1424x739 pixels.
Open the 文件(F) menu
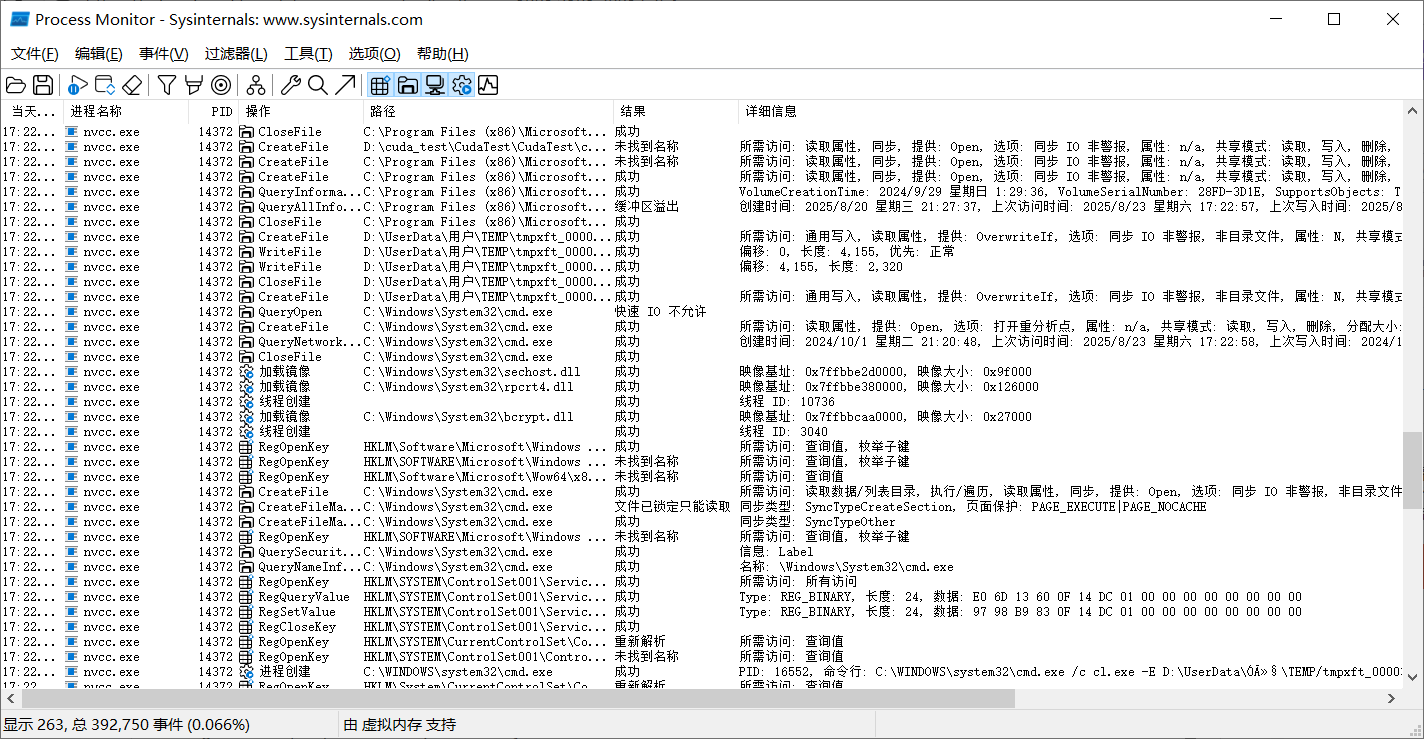35,54
